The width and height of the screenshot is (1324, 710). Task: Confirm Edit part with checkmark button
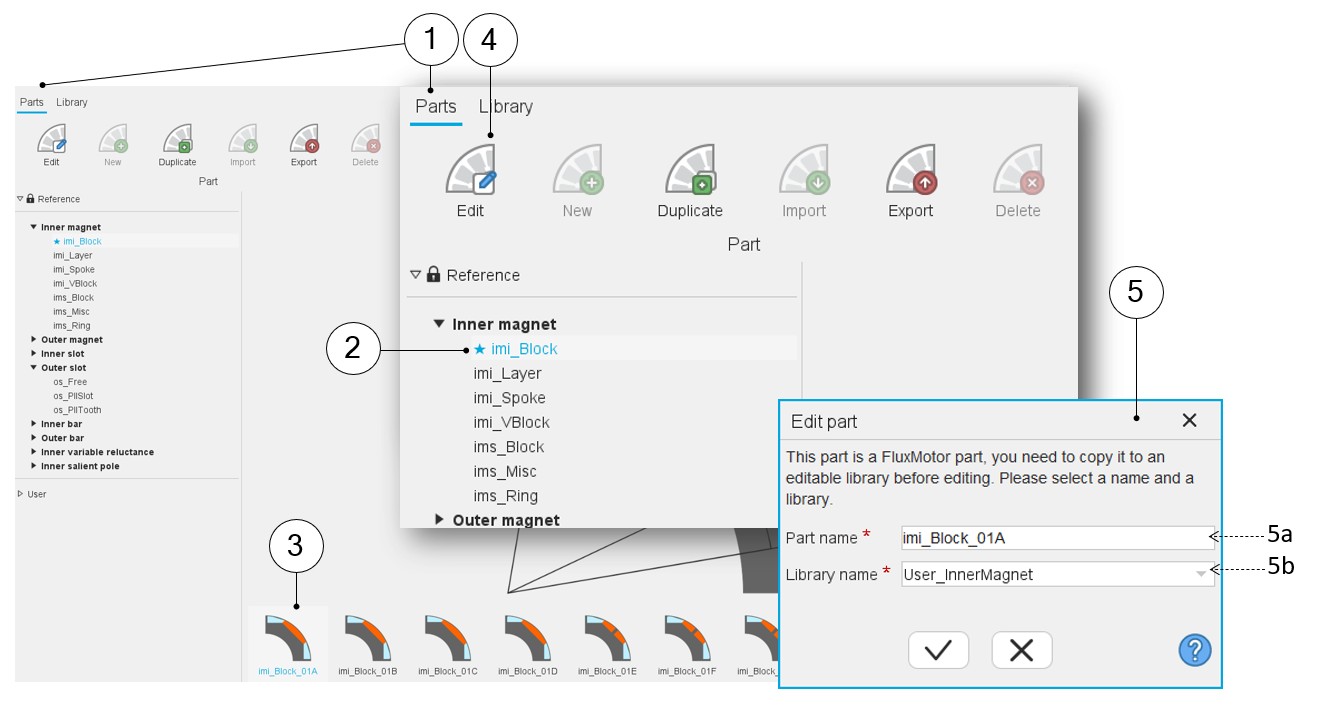click(938, 650)
